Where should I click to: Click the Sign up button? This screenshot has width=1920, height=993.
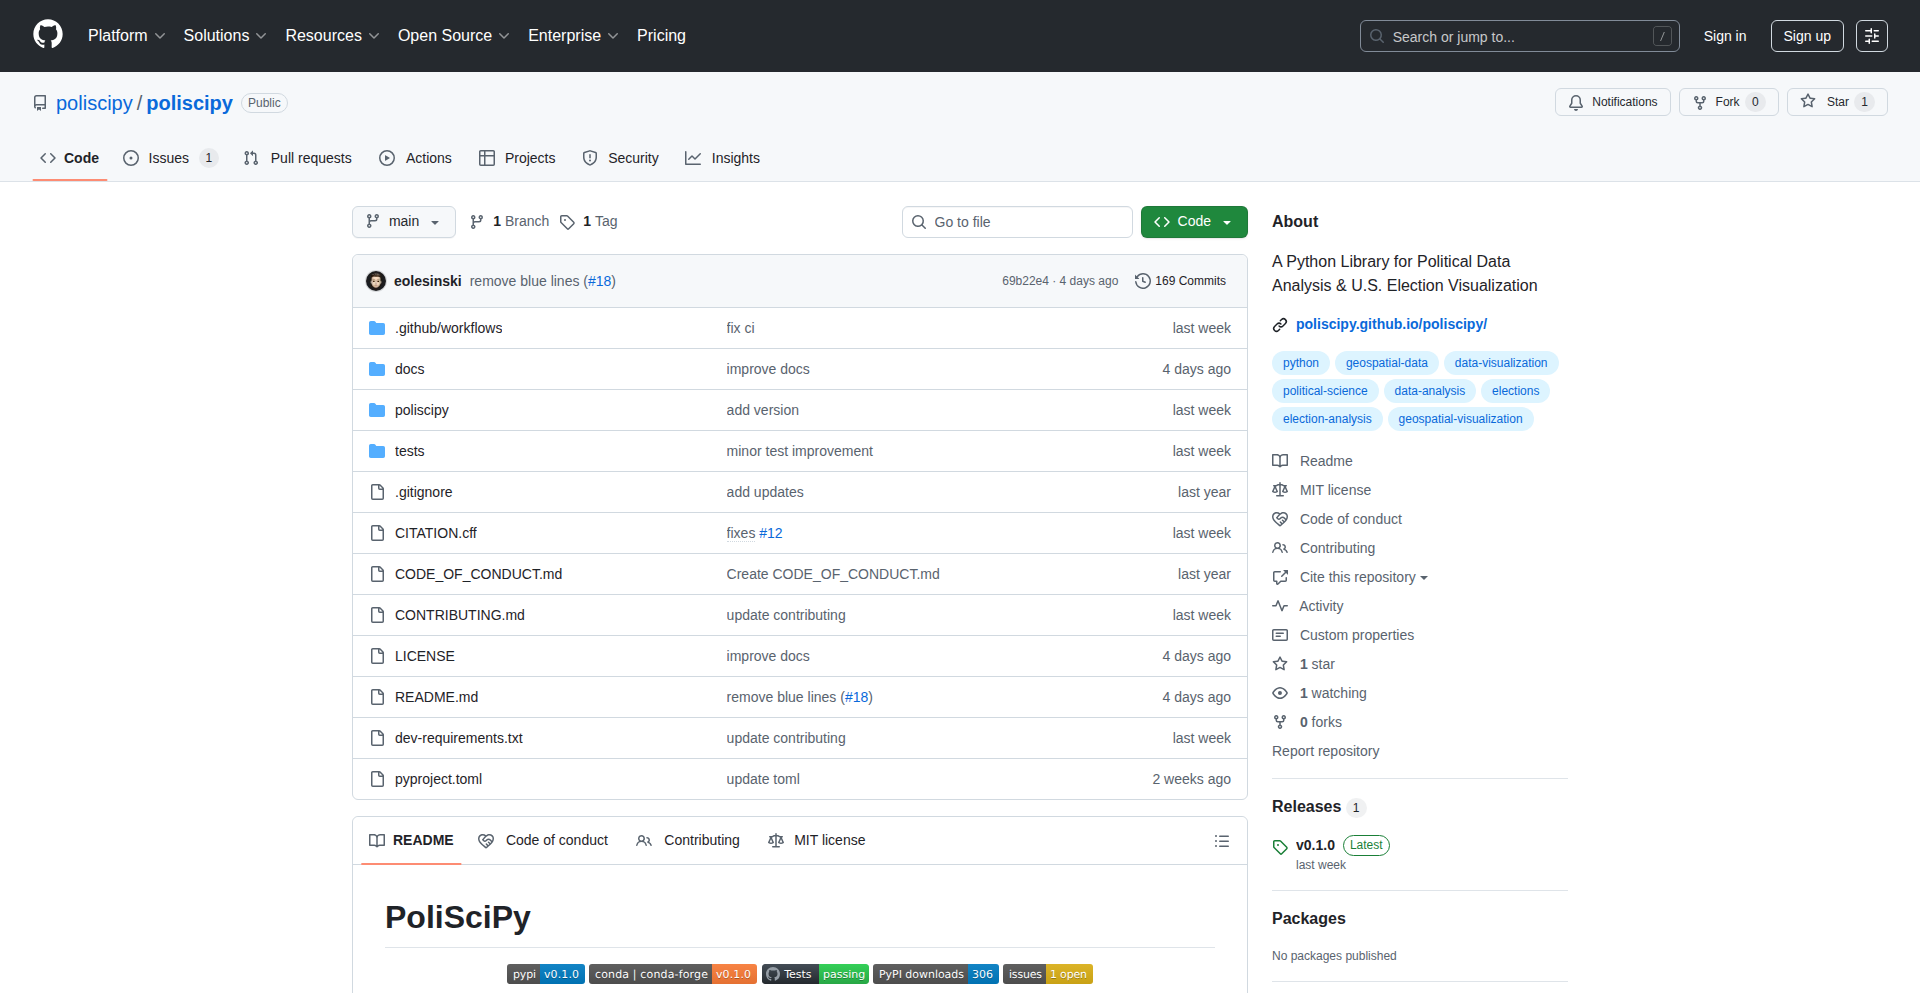pos(1806,35)
